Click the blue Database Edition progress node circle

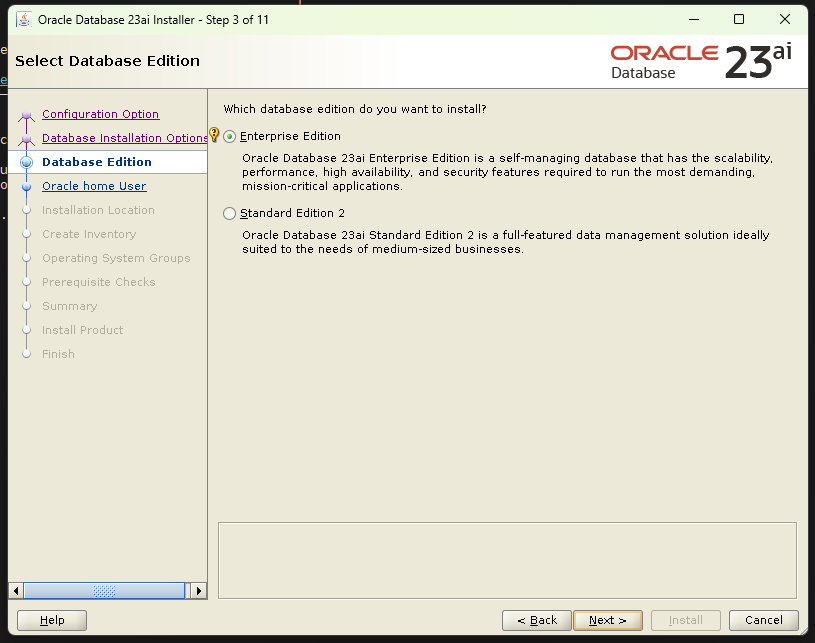[x=26, y=161]
